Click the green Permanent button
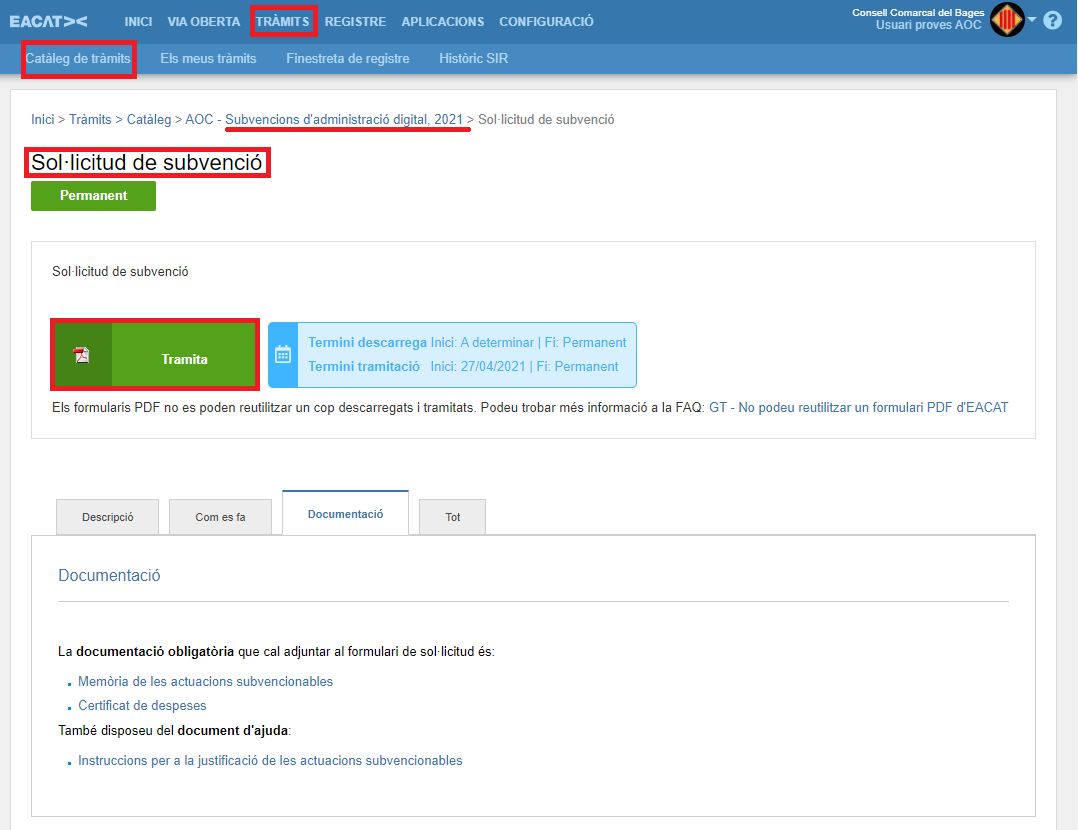Viewport: 1078px width, 830px height. [93, 196]
